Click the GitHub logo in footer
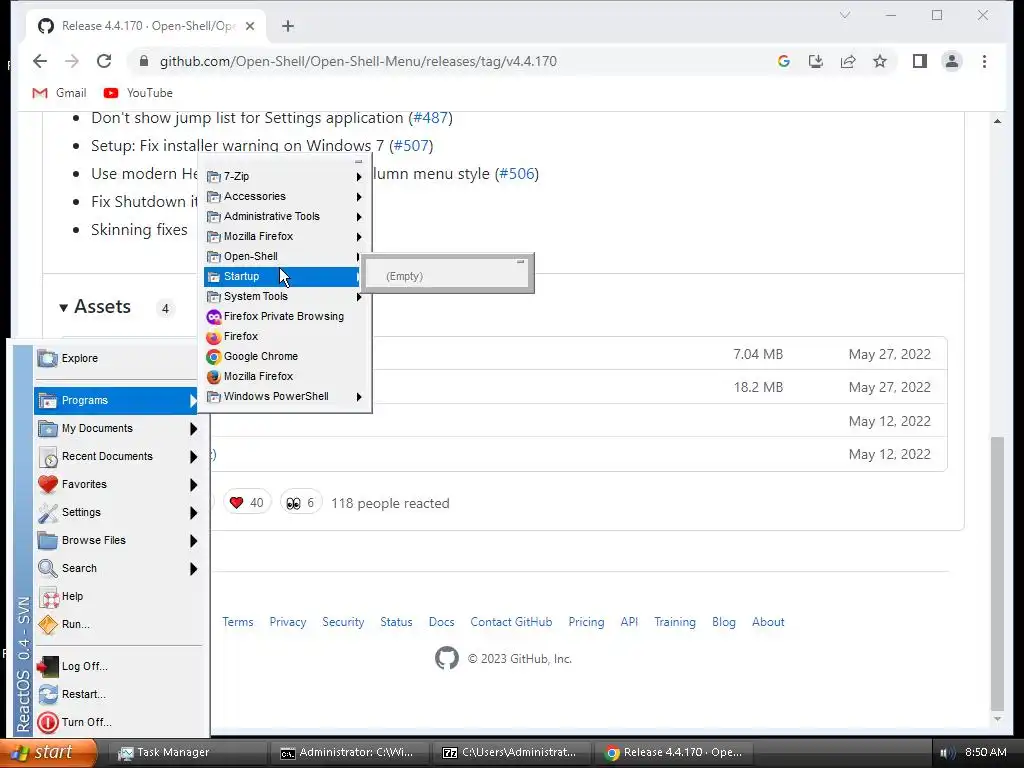 (447, 658)
